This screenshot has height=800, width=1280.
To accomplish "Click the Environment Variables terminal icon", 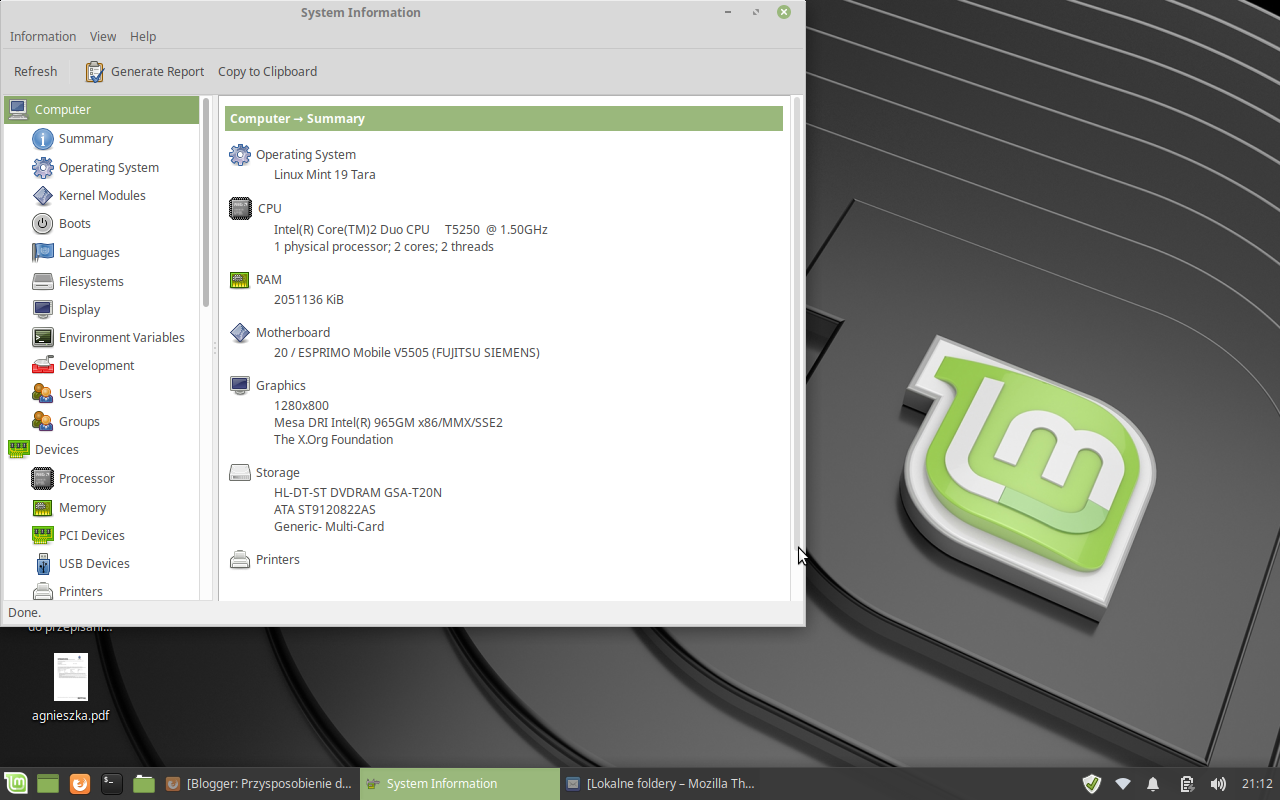I will click(42, 337).
